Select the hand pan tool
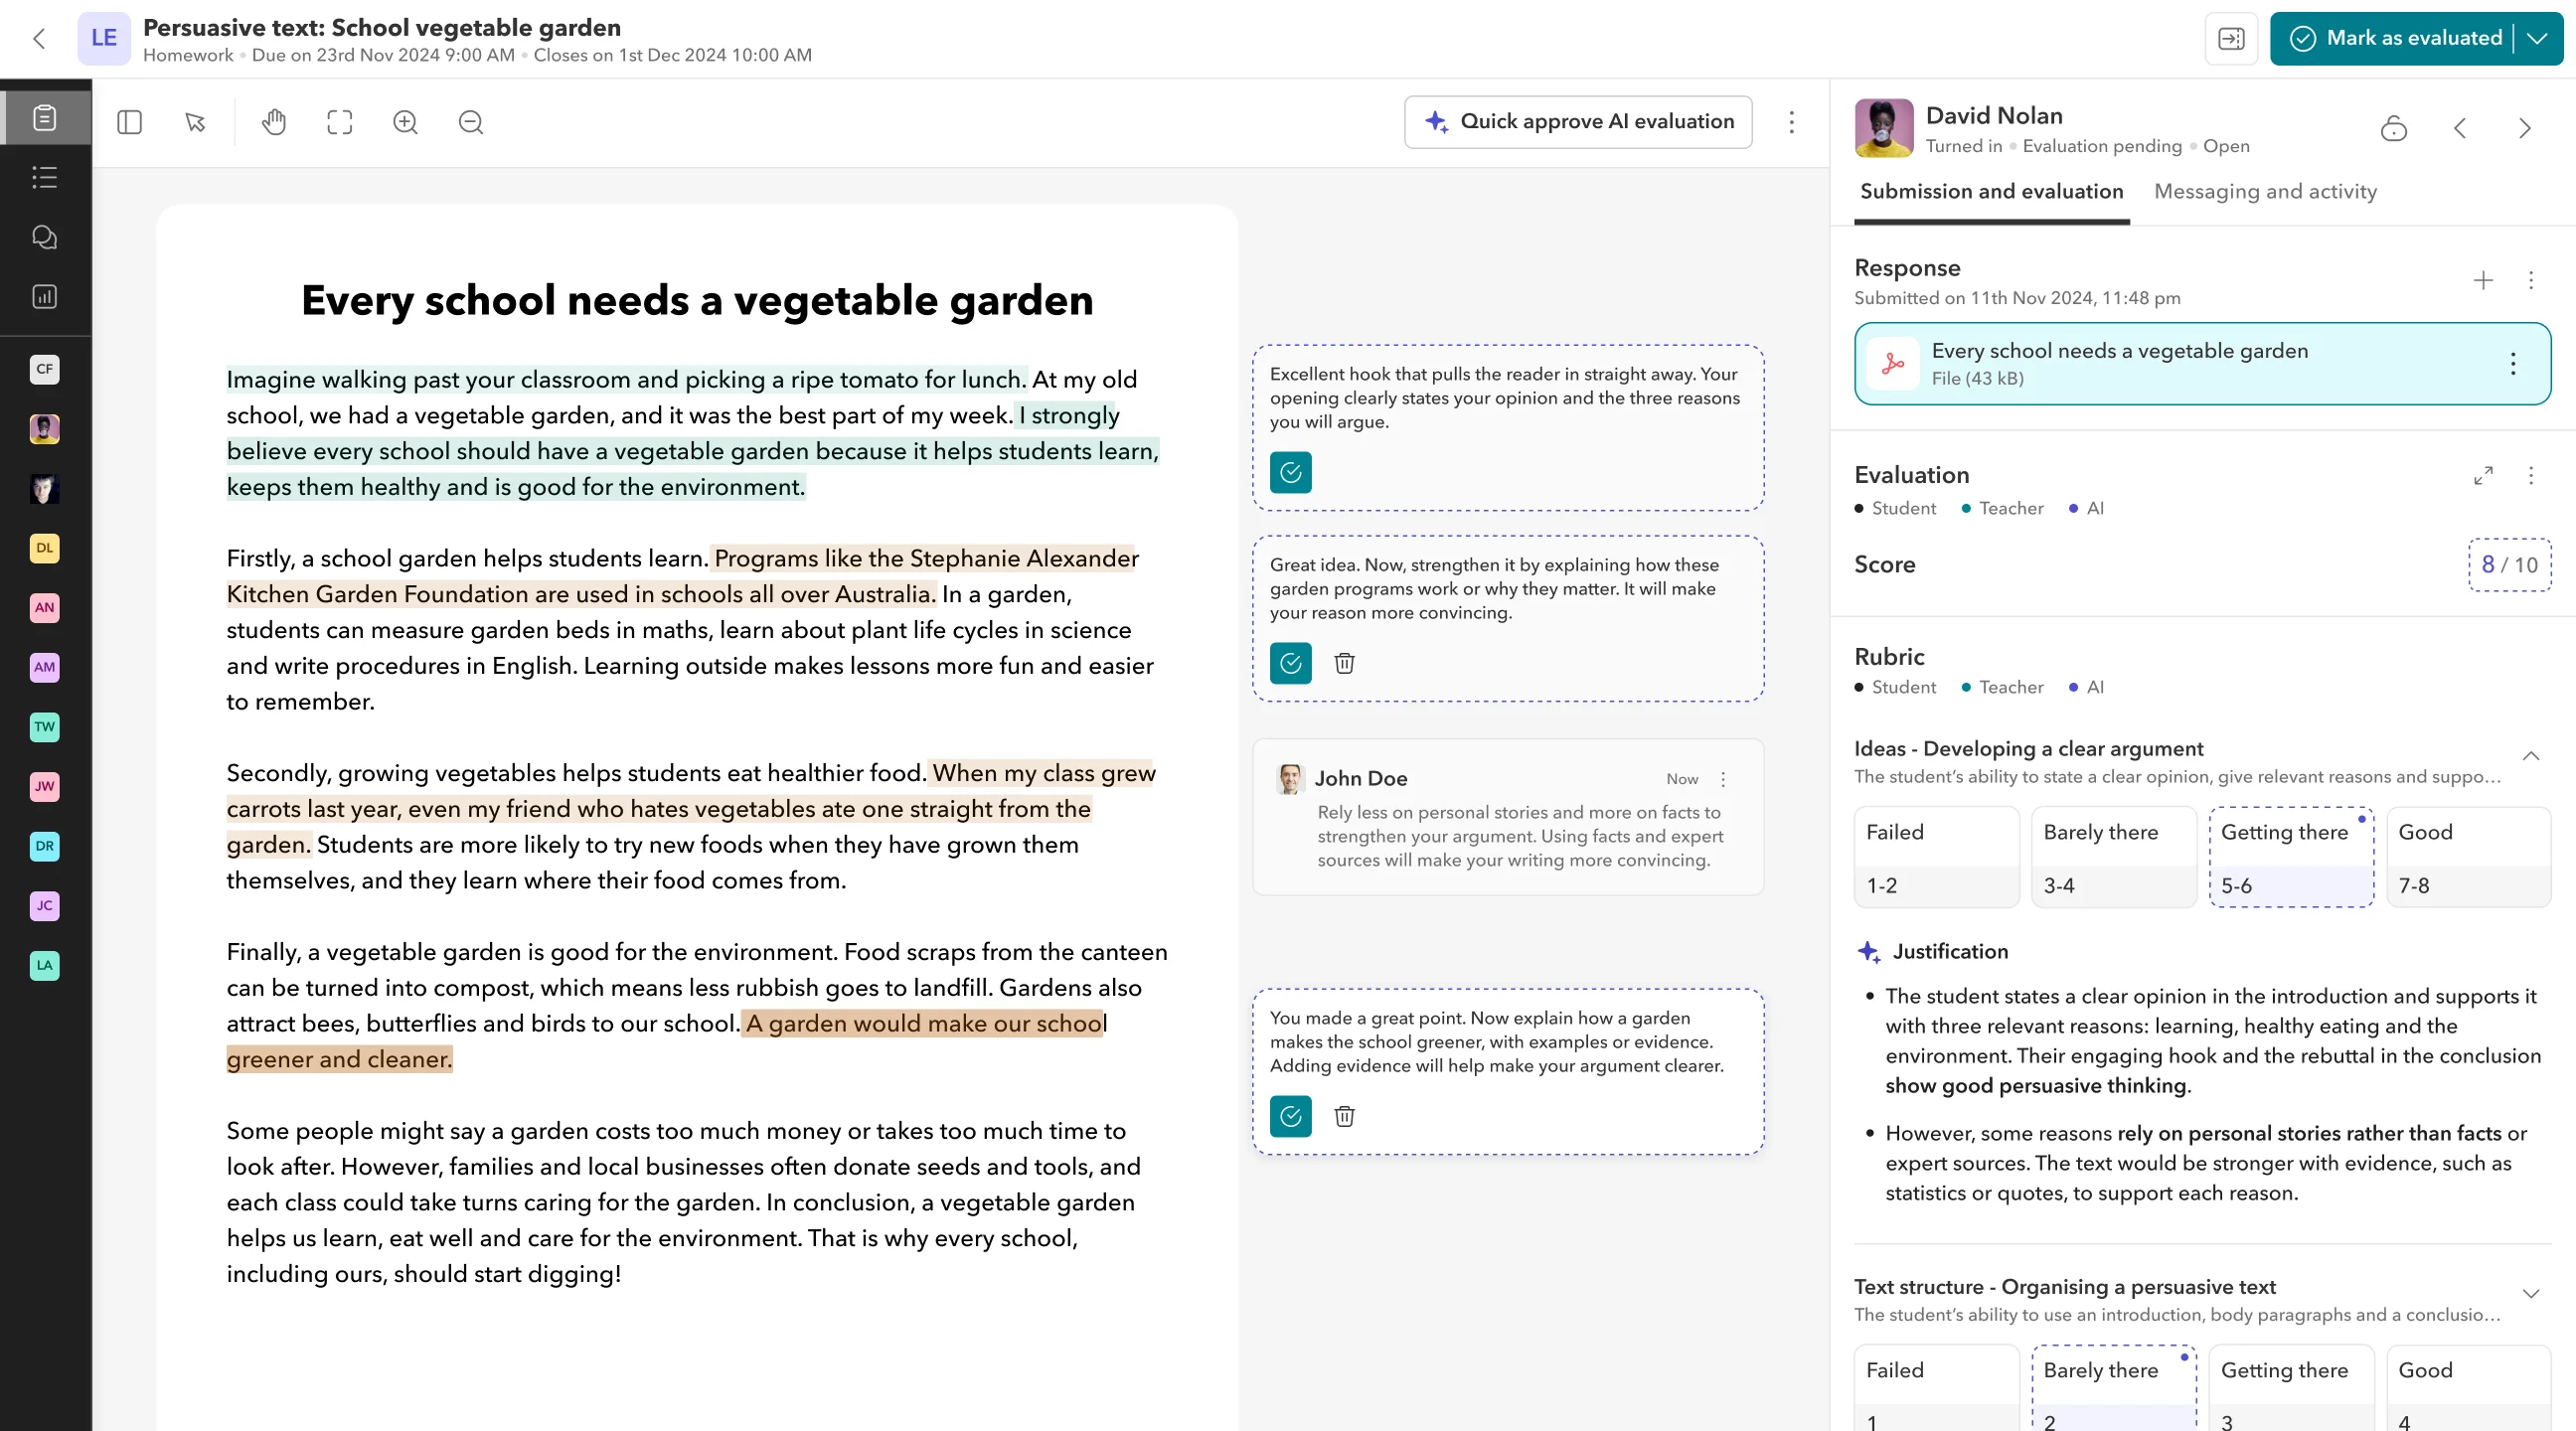The image size is (2576, 1431). coord(273,122)
